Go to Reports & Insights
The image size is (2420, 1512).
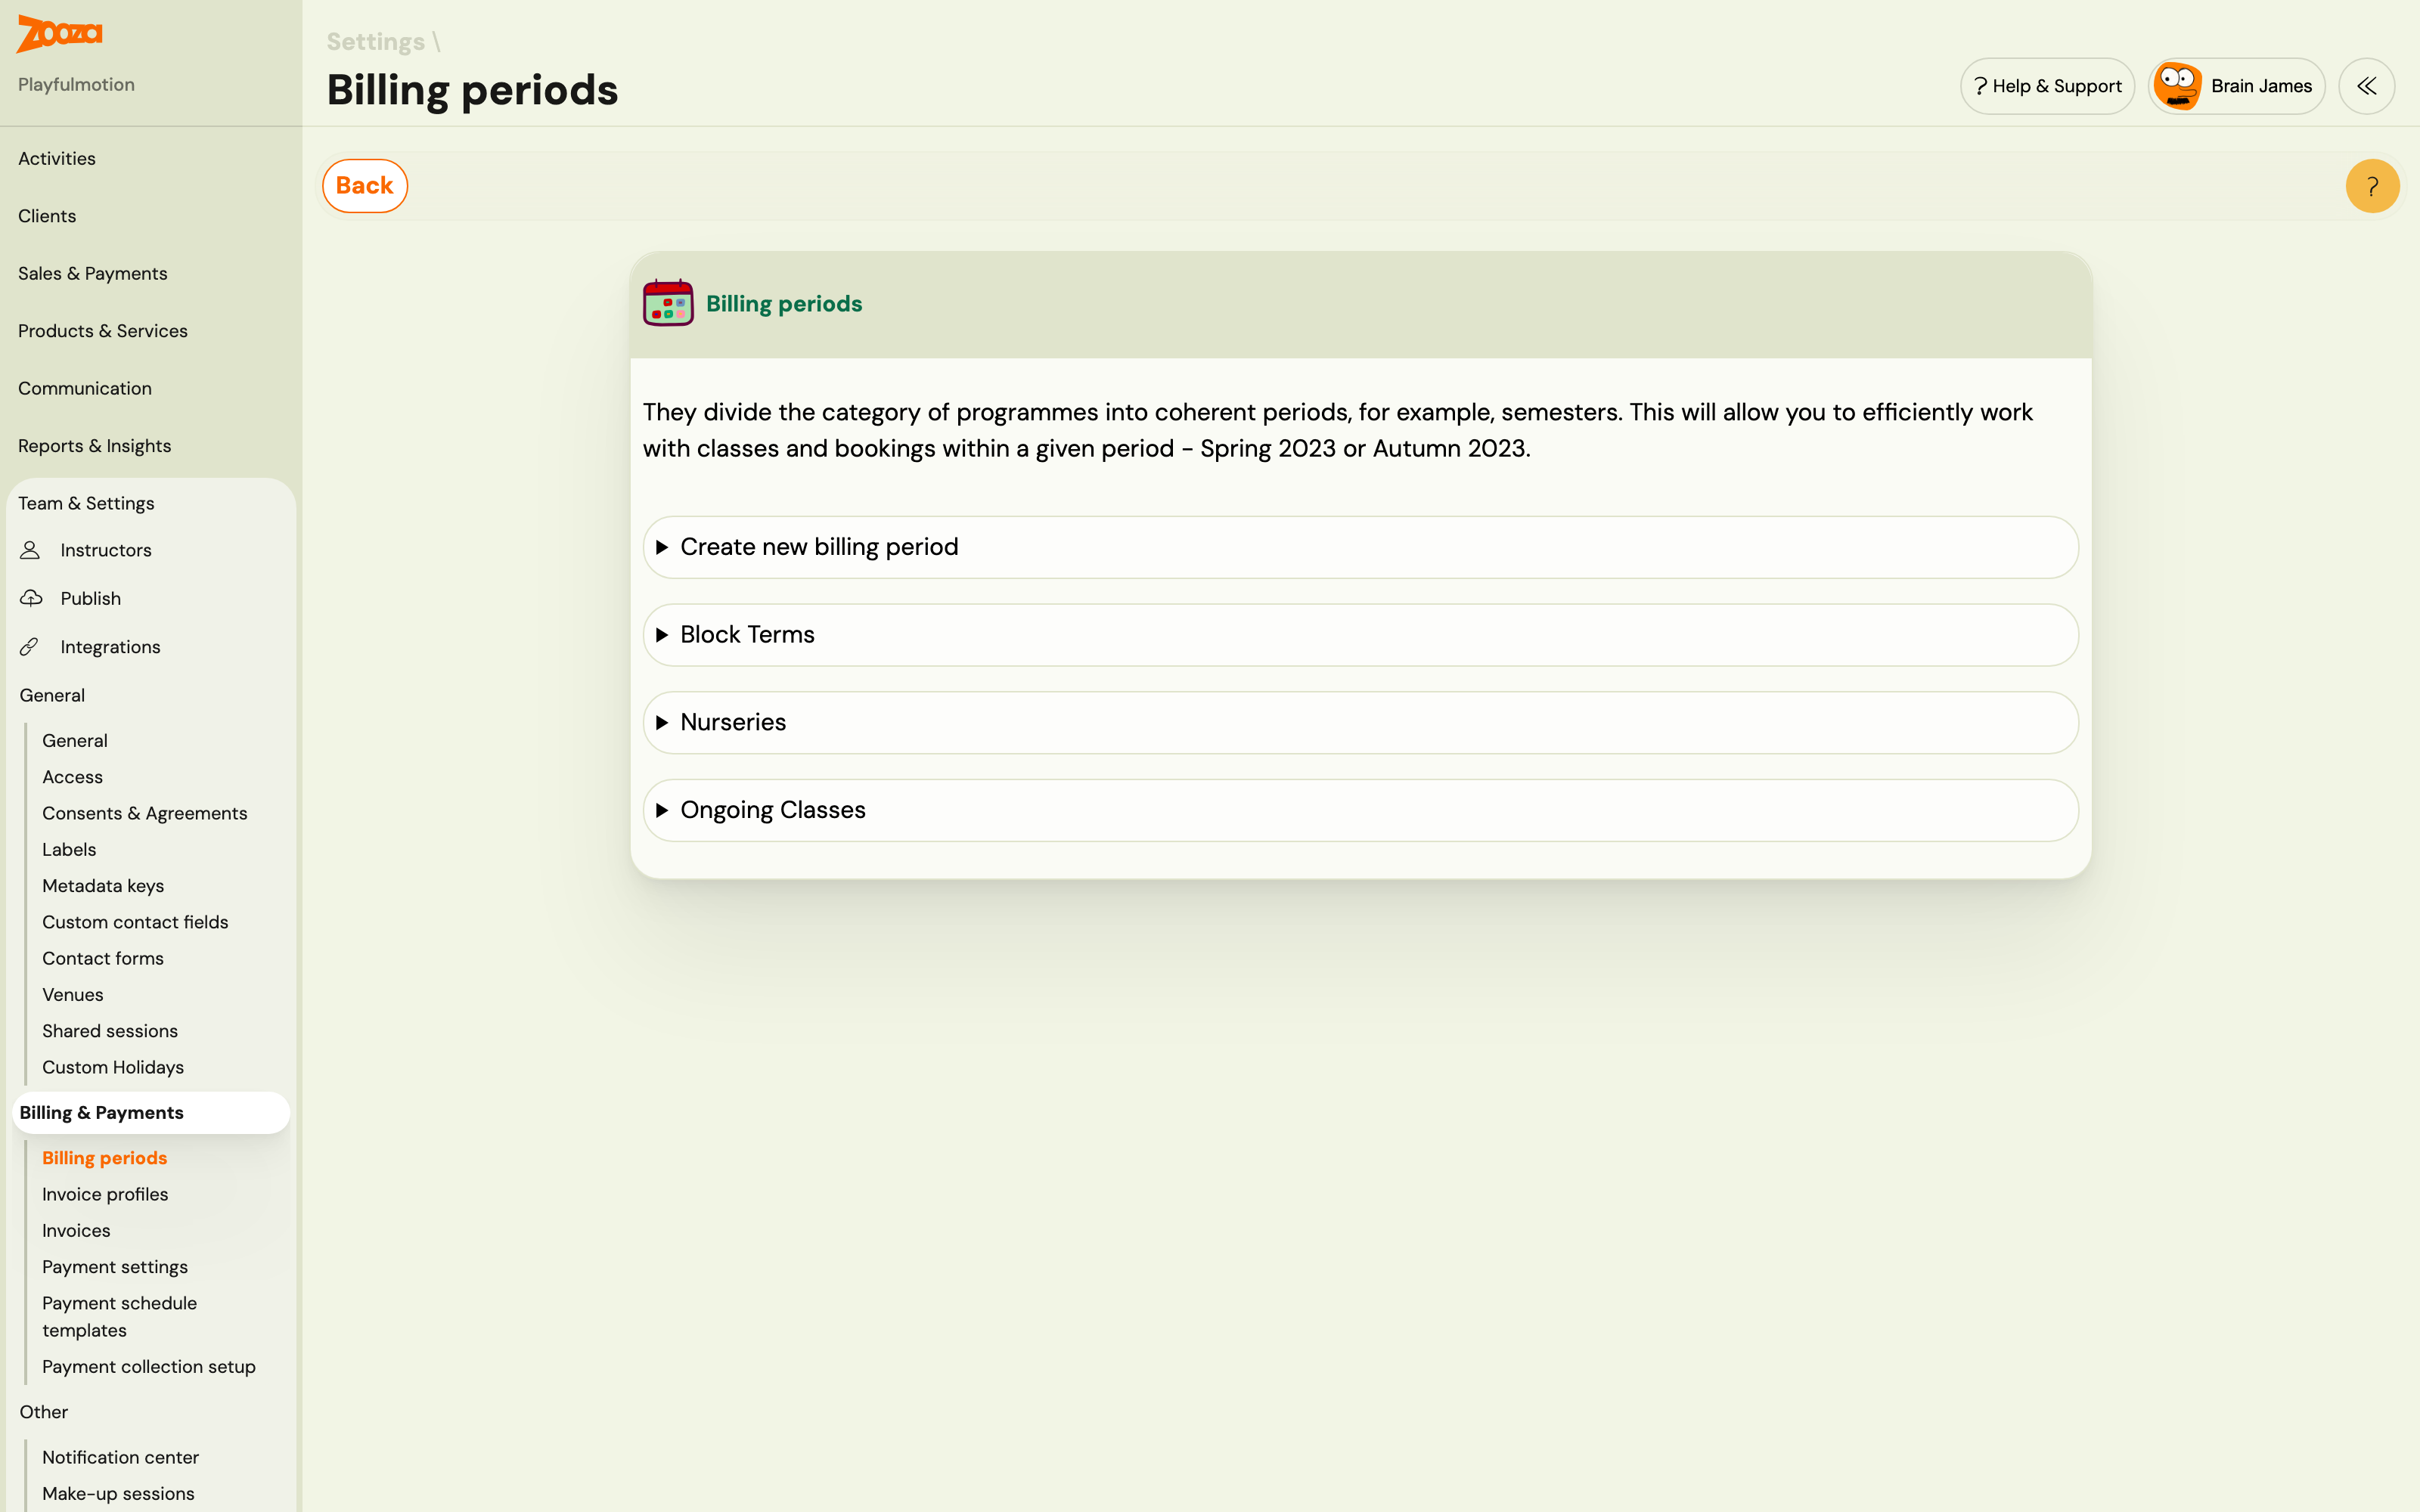click(x=95, y=446)
